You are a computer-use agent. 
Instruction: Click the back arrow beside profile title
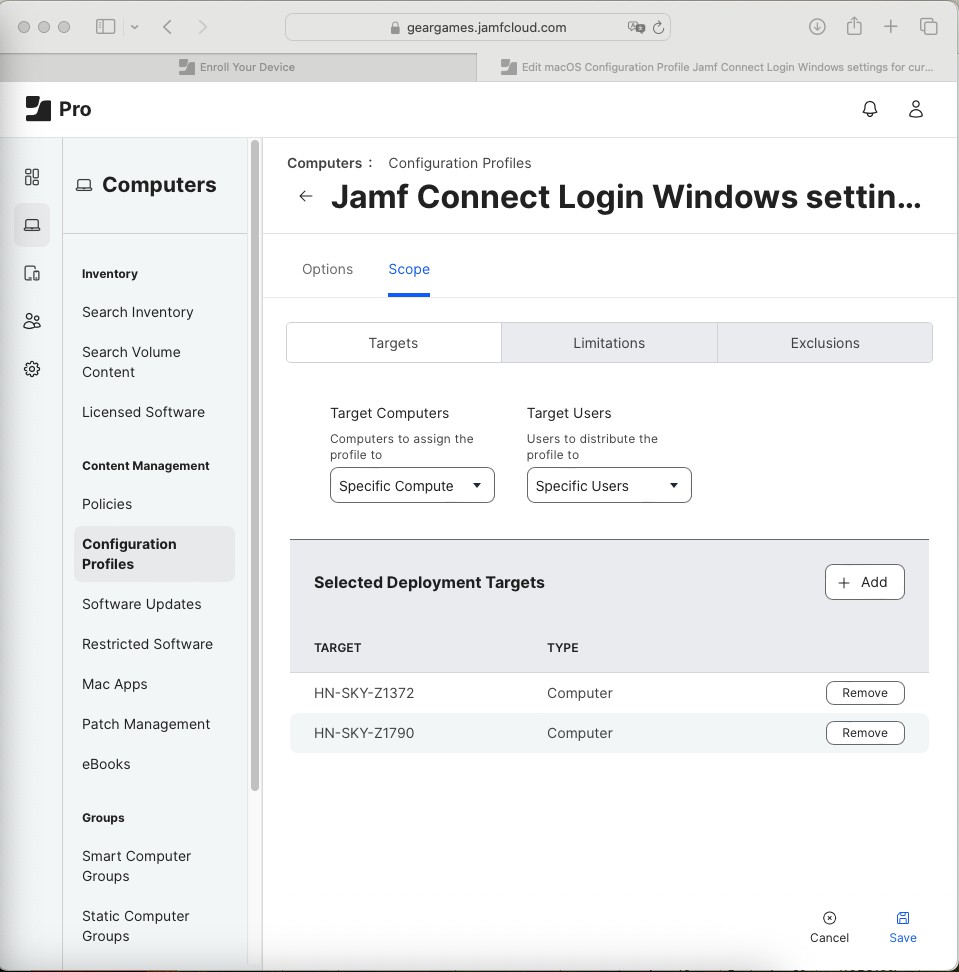pyautogui.click(x=306, y=196)
